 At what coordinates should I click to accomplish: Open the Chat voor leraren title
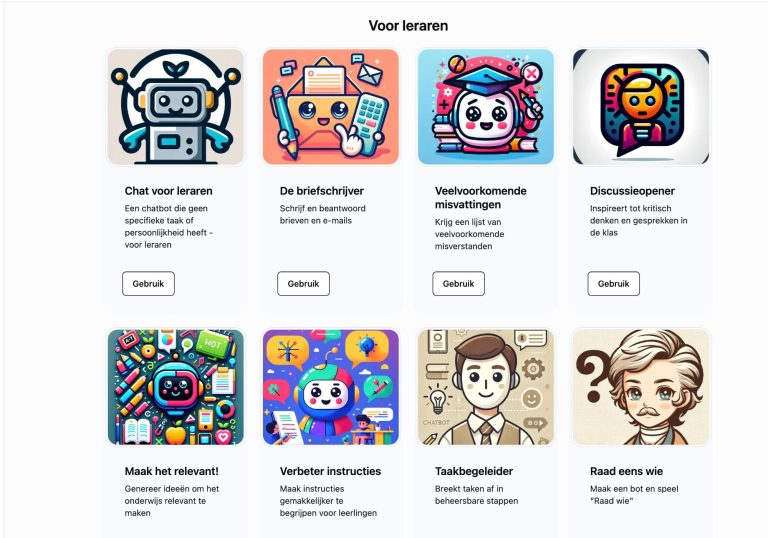(168, 191)
